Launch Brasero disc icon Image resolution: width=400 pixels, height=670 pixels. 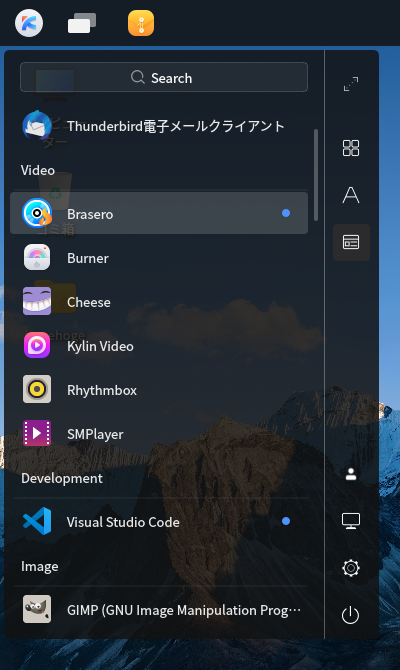(x=37, y=213)
